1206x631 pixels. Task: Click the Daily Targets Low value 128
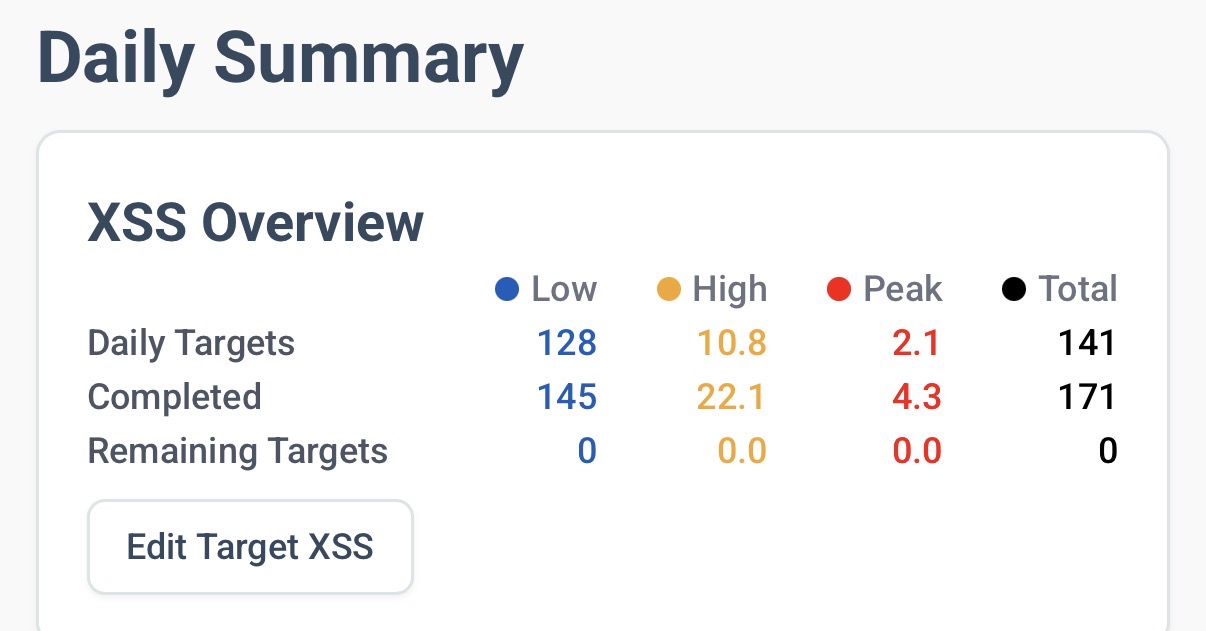coord(566,344)
